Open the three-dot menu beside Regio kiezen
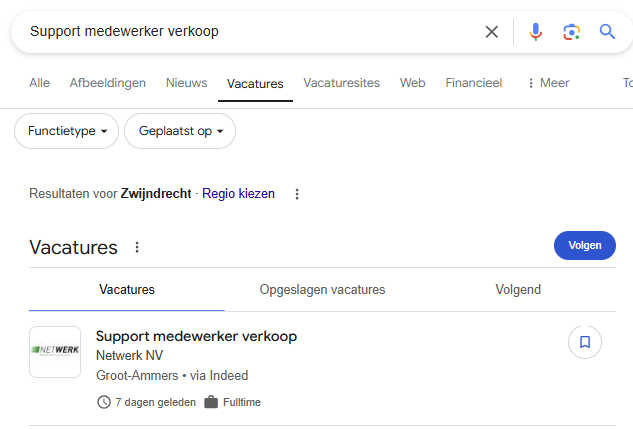This screenshot has height=429, width=633. coord(296,194)
